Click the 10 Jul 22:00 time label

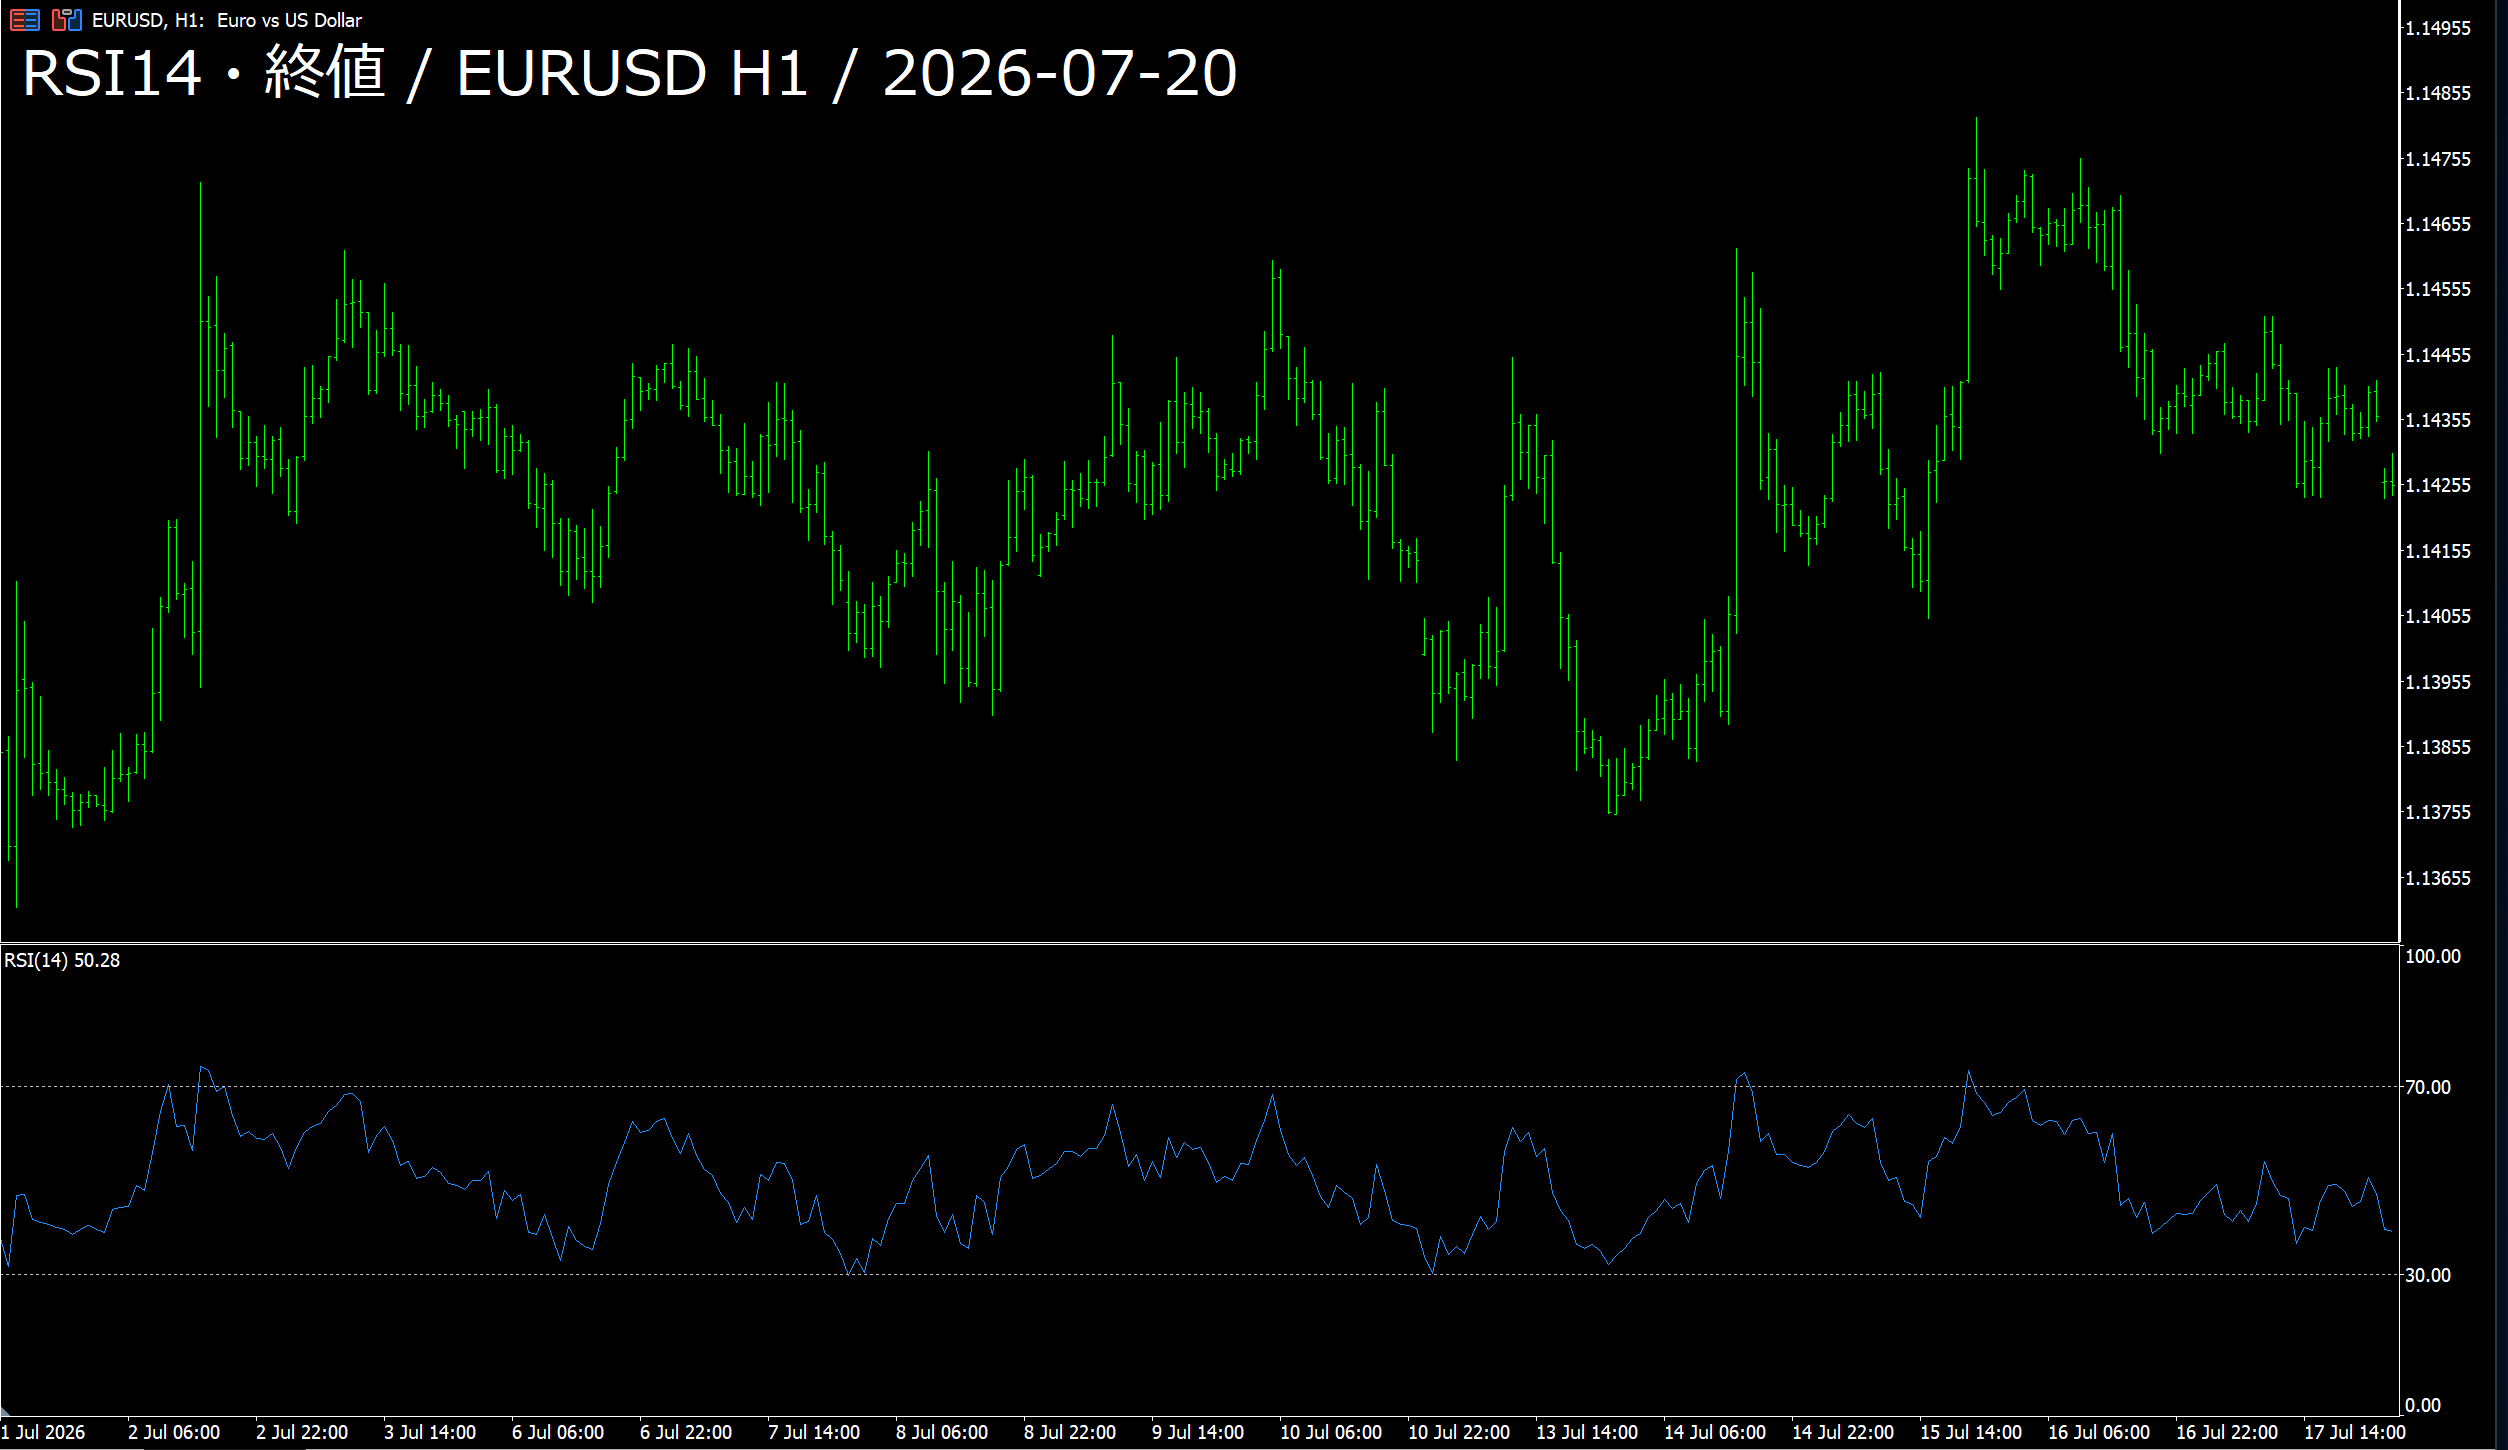click(x=1459, y=1432)
